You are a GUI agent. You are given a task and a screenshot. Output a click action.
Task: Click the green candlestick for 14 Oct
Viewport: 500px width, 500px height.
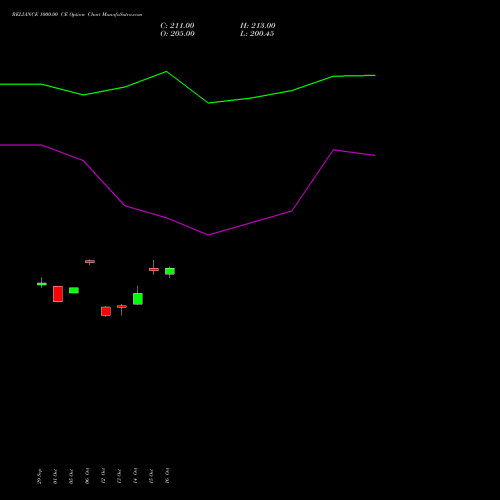138,299
